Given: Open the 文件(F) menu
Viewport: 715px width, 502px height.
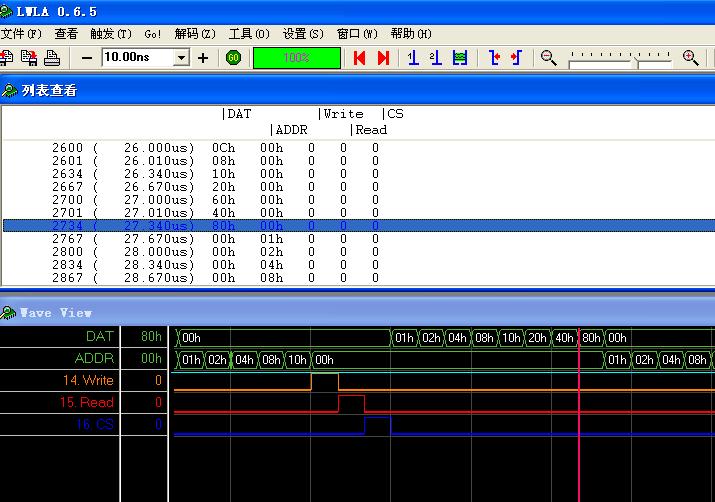Looking at the screenshot, I should (x=21, y=34).
